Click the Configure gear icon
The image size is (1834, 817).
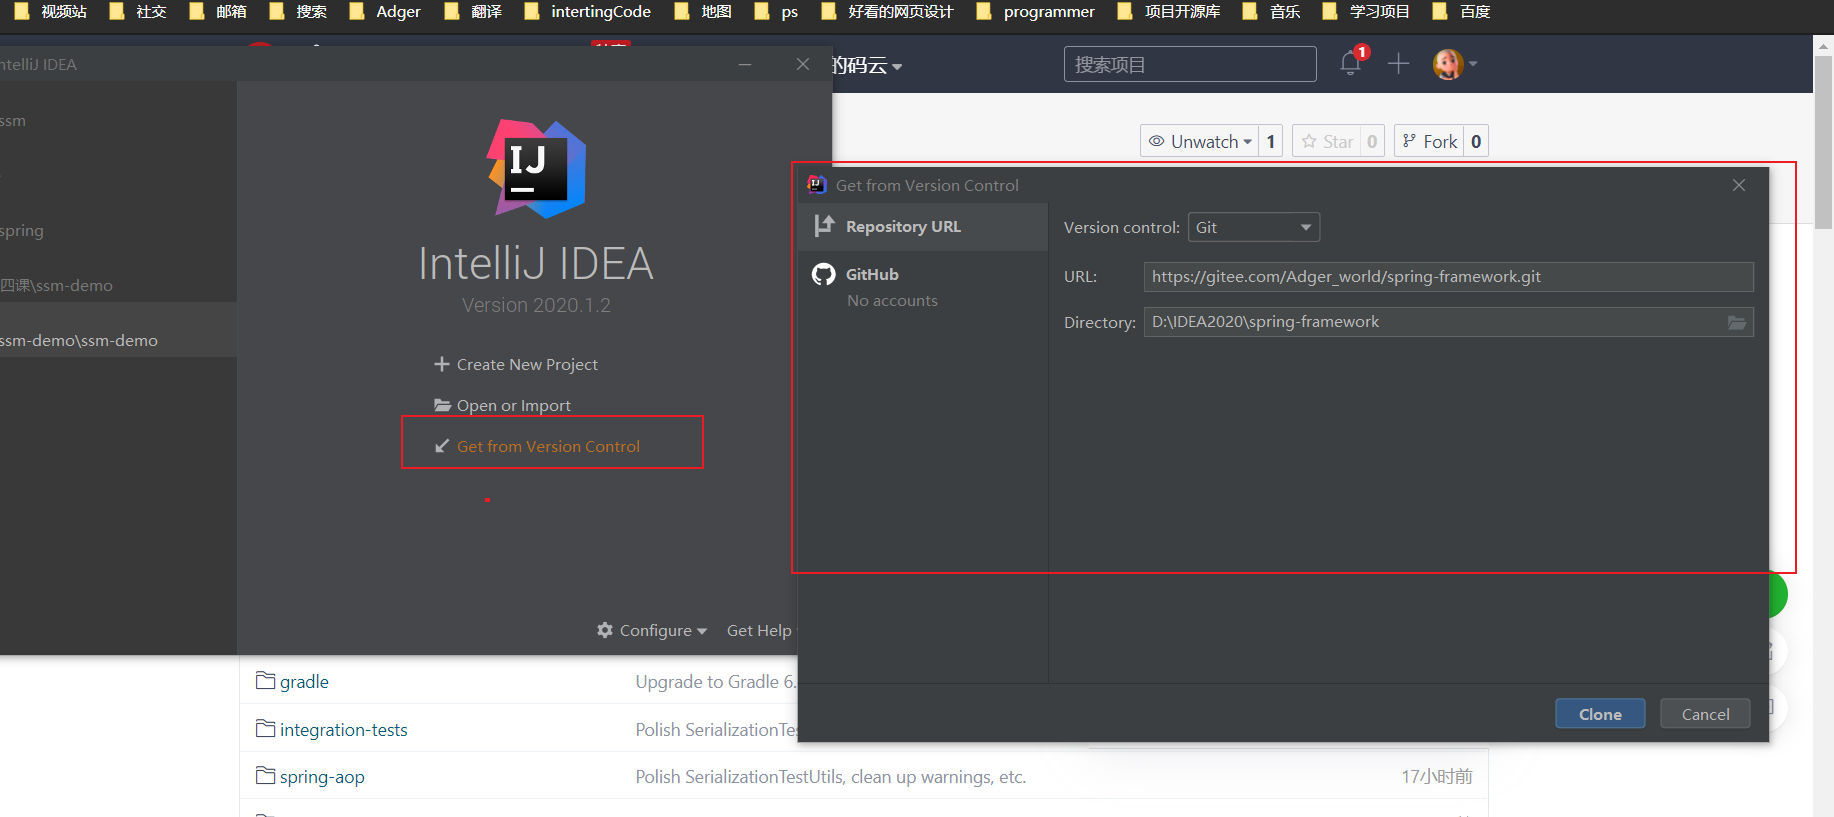[605, 630]
